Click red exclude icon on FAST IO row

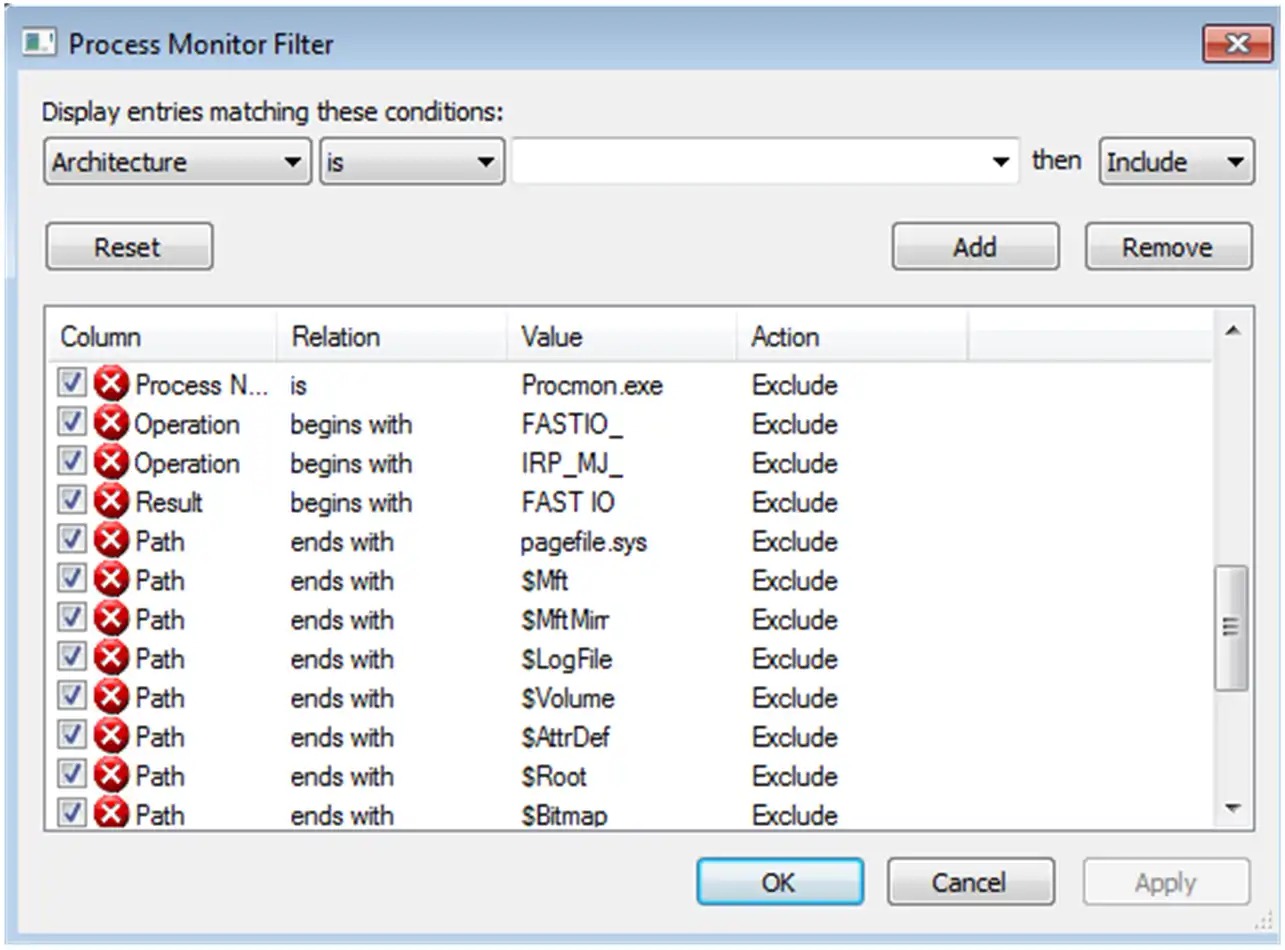tap(111, 502)
